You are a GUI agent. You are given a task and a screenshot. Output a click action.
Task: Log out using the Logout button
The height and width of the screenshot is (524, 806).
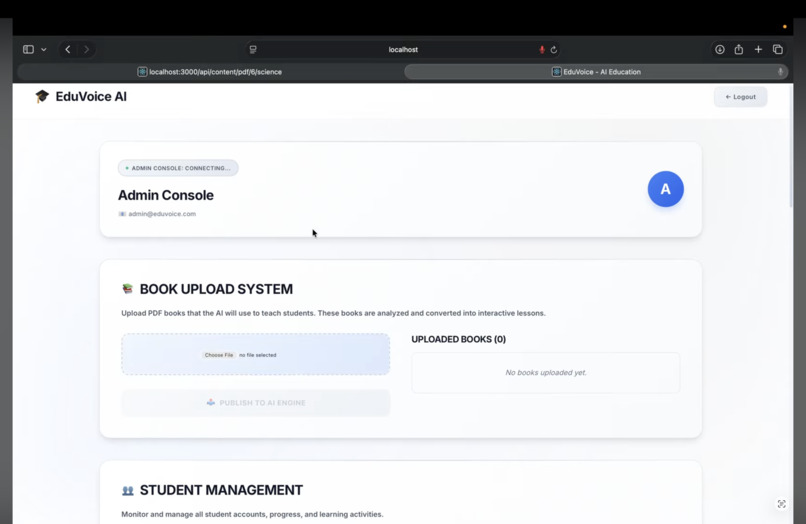pyautogui.click(x=740, y=97)
